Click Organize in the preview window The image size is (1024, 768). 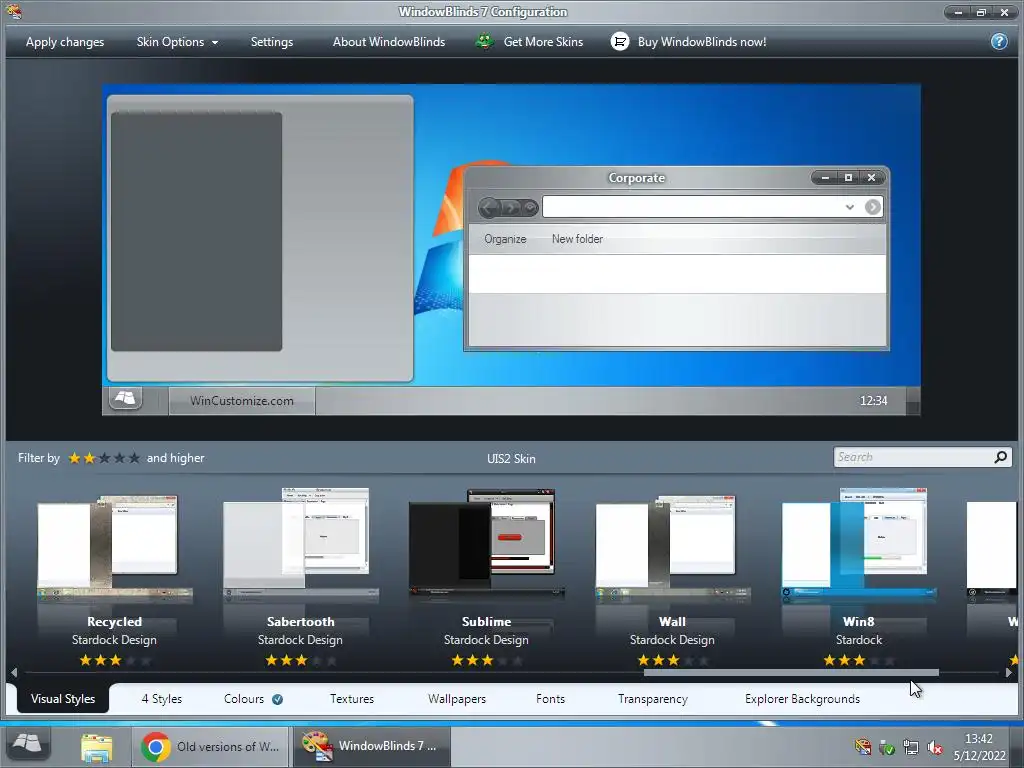(x=505, y=239)
